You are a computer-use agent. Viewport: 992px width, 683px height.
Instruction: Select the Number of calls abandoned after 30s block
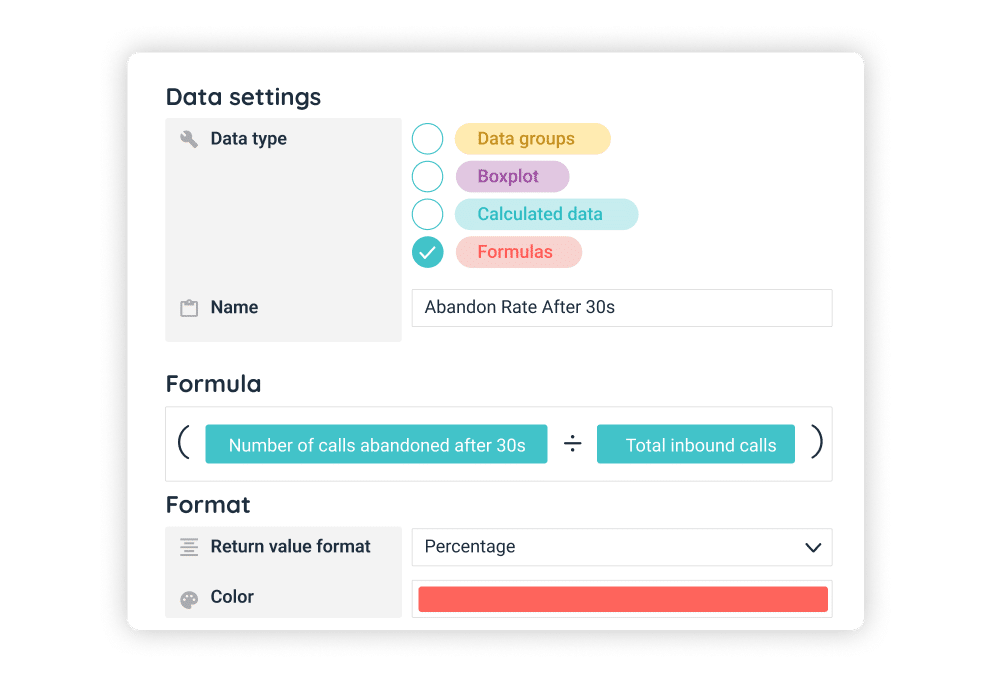point(376,445)
